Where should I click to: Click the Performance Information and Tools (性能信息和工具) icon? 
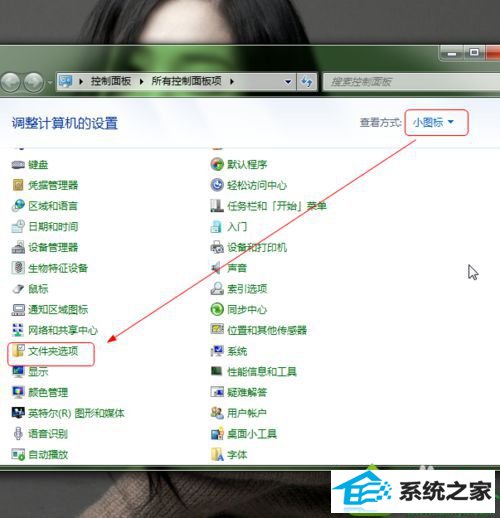217,371
